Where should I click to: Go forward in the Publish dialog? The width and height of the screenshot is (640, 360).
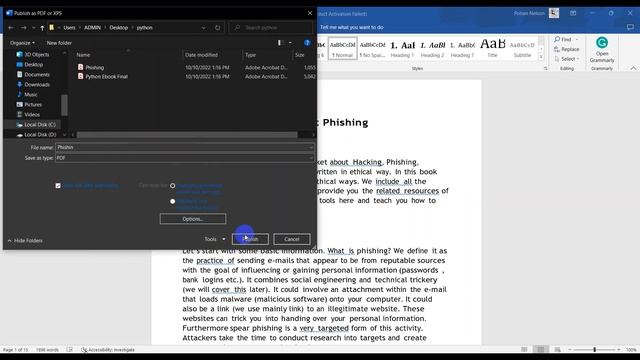point(23,28)
